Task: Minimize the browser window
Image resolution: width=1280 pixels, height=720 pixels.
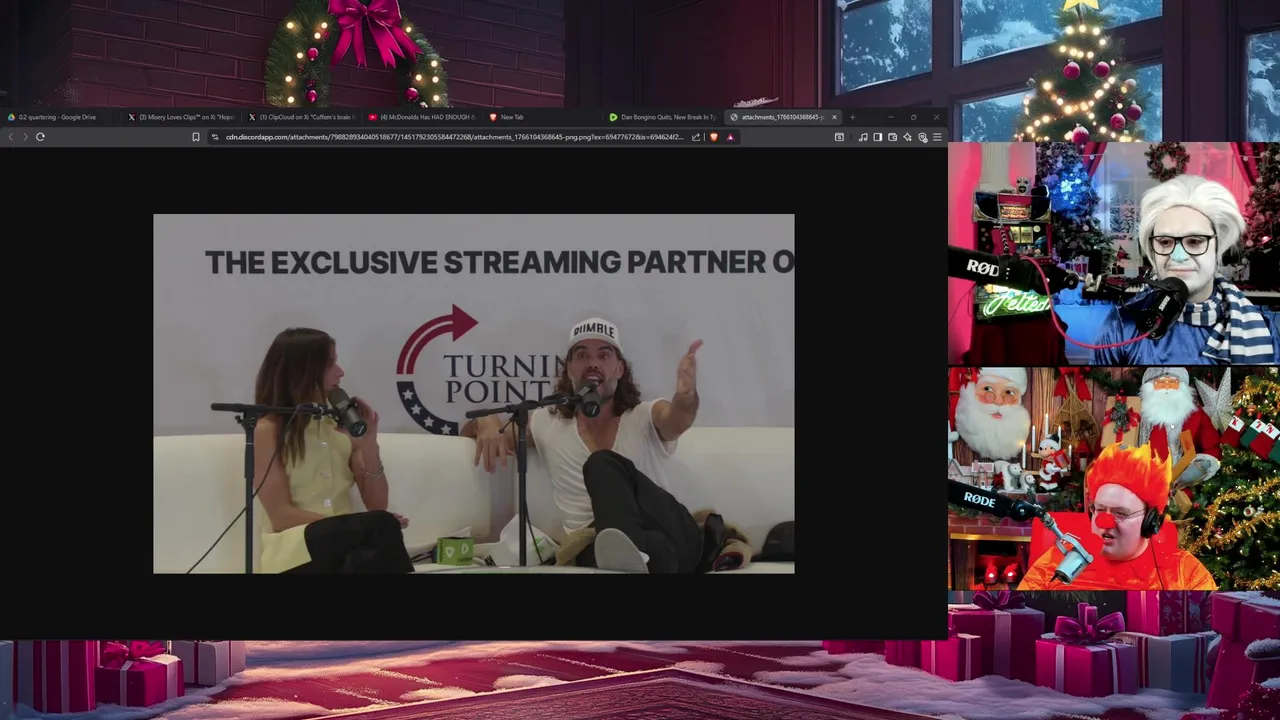Action: 891,117
